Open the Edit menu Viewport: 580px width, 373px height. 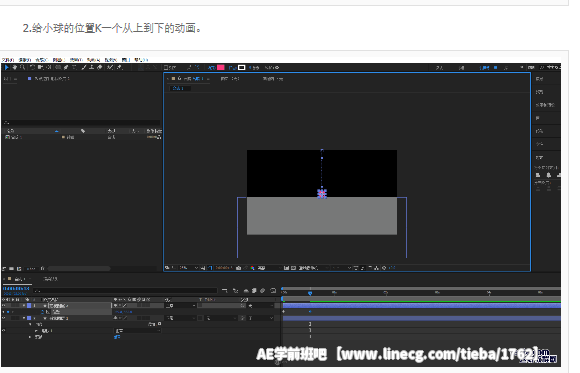pos(25,60)
